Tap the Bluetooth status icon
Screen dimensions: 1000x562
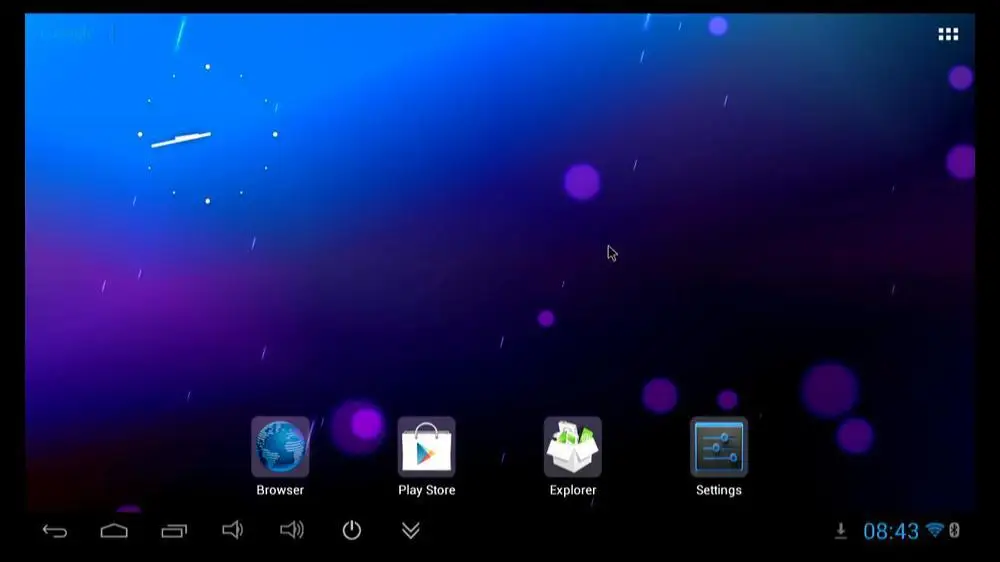[x=954, y=530]
